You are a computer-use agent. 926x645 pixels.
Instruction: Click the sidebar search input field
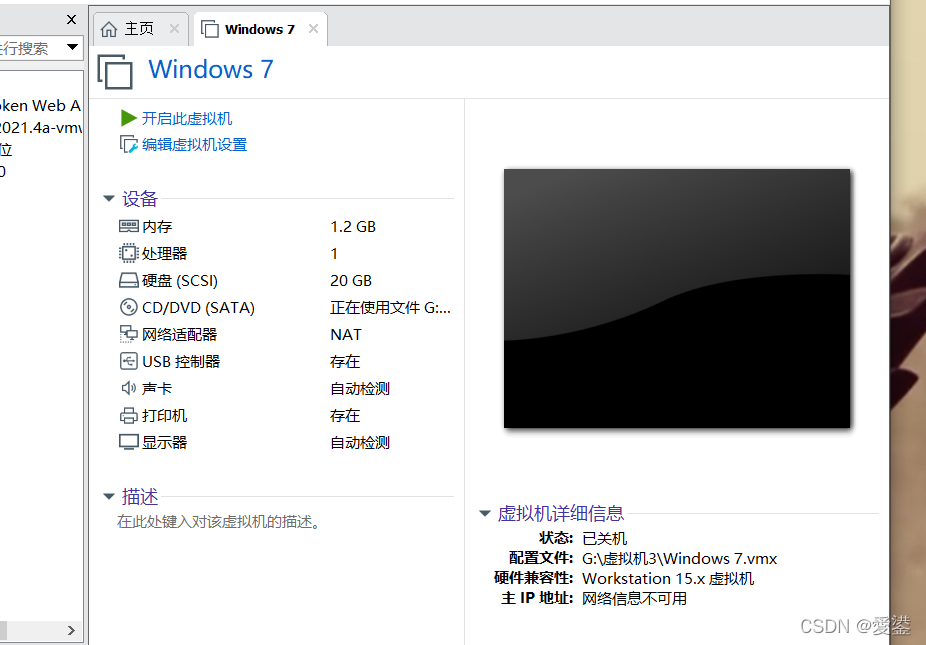tap(30, 48)
